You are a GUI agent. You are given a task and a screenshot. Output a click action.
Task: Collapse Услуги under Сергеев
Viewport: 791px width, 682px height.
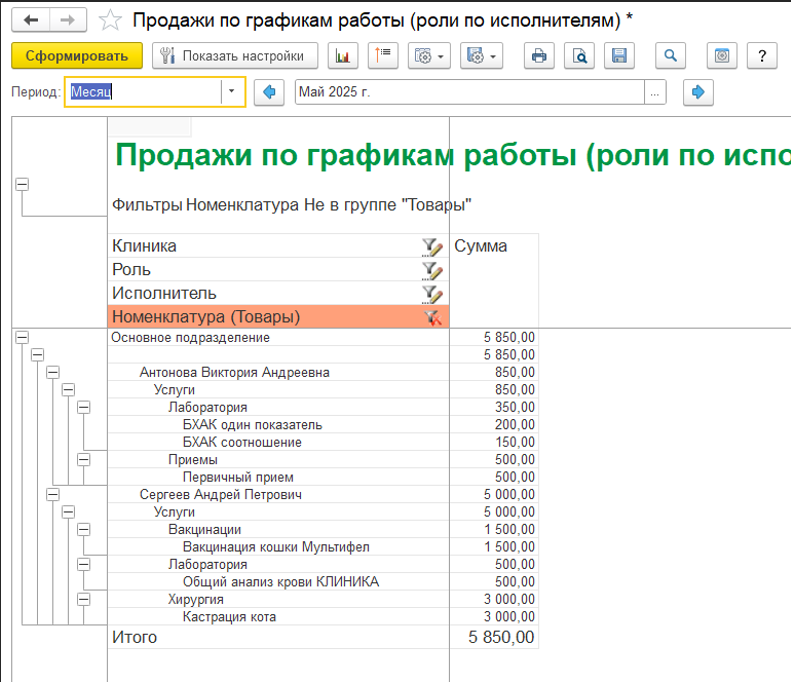pyautogui.click(x=68, y=513)
